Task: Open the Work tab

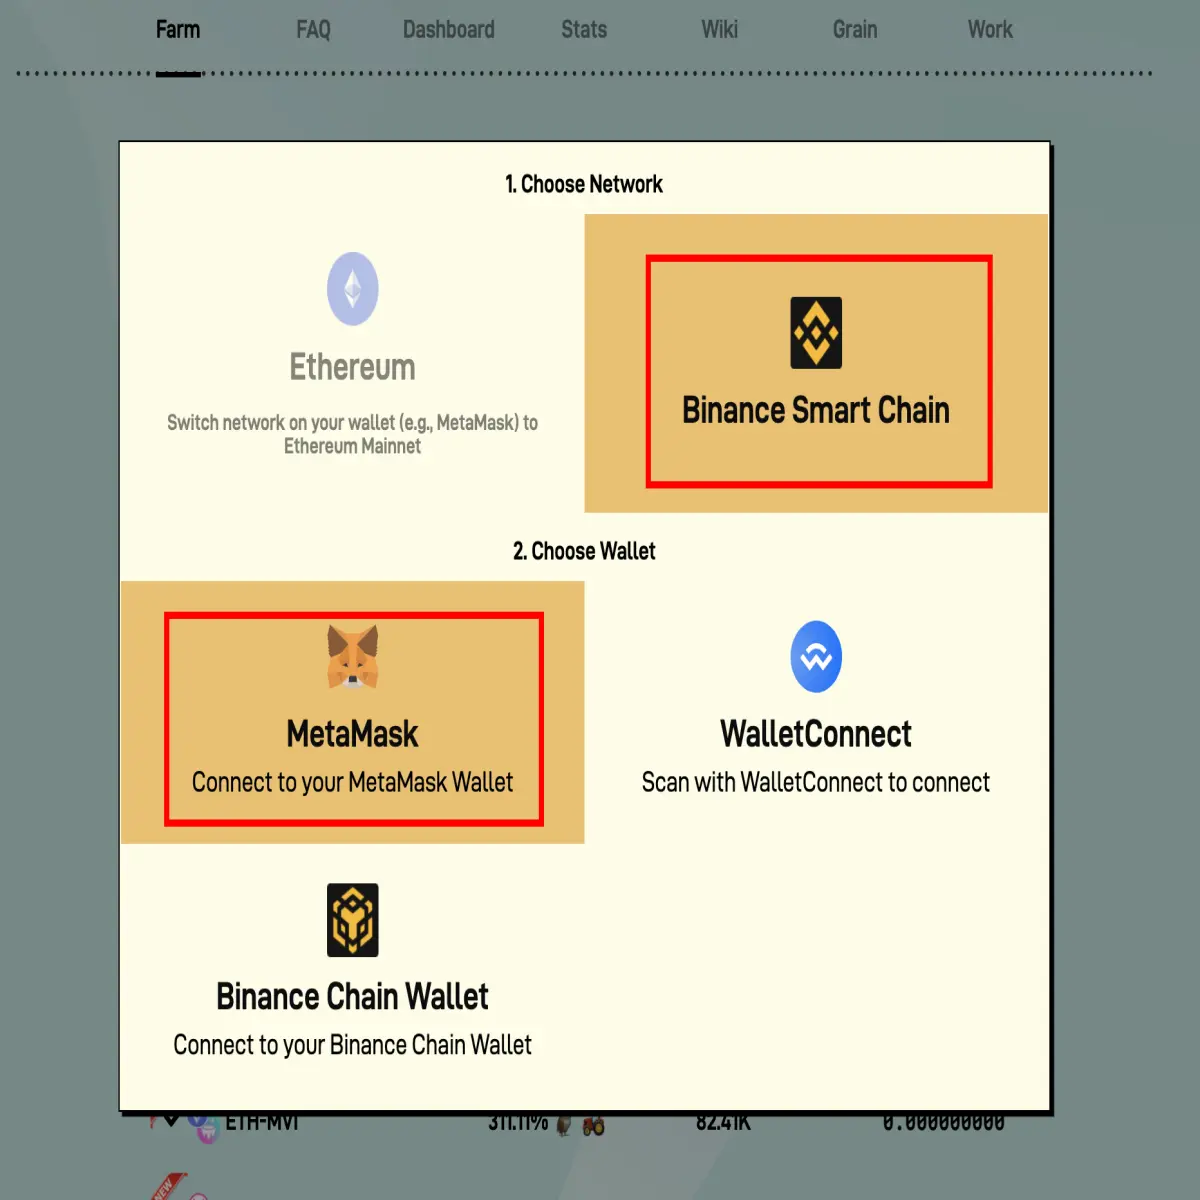Action: point(990,30)
